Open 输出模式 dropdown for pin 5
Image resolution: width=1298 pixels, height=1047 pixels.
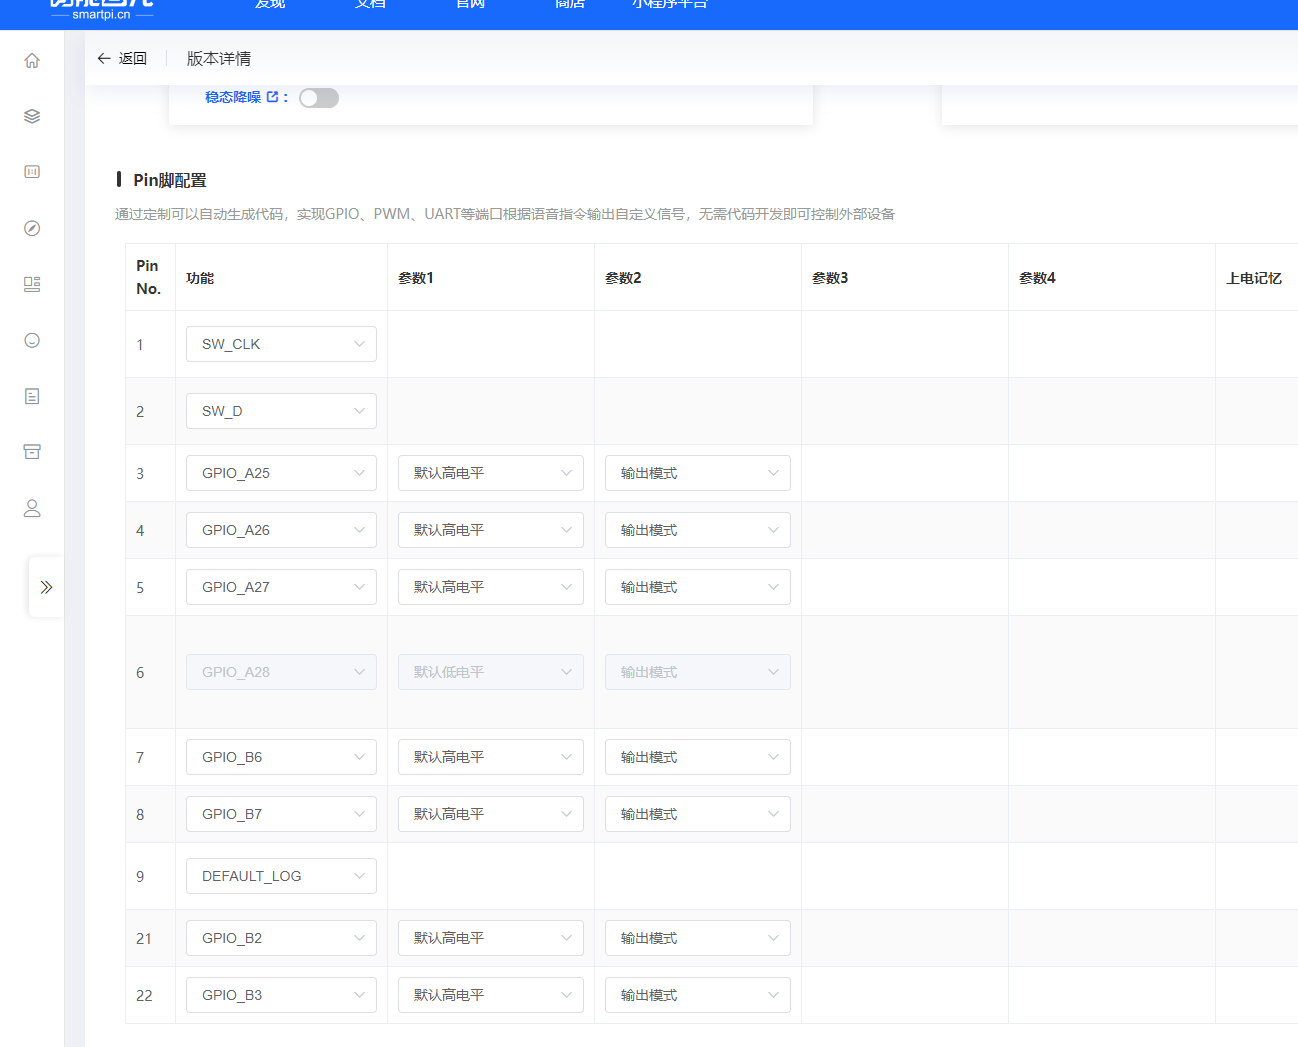pyautogui.click(x=697, y=587)
